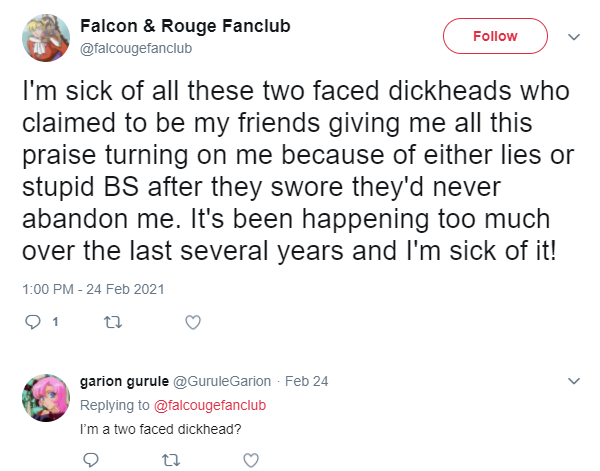
Task: Reply to garion gurule's comment
Action: click(91, 460)
